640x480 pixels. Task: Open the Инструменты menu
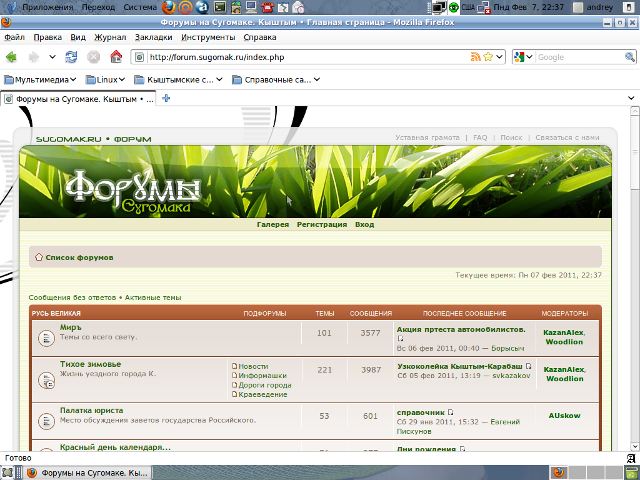[208, 37]
